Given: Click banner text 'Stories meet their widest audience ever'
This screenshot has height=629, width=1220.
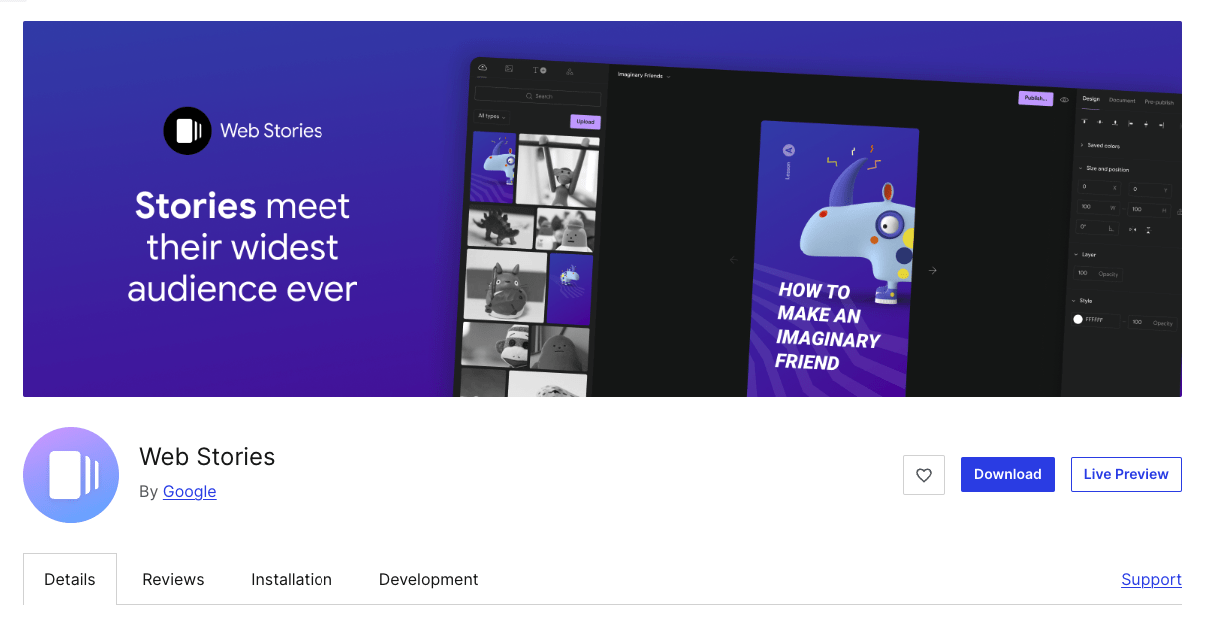Looking at the screenshot, I should click(243, 247).
